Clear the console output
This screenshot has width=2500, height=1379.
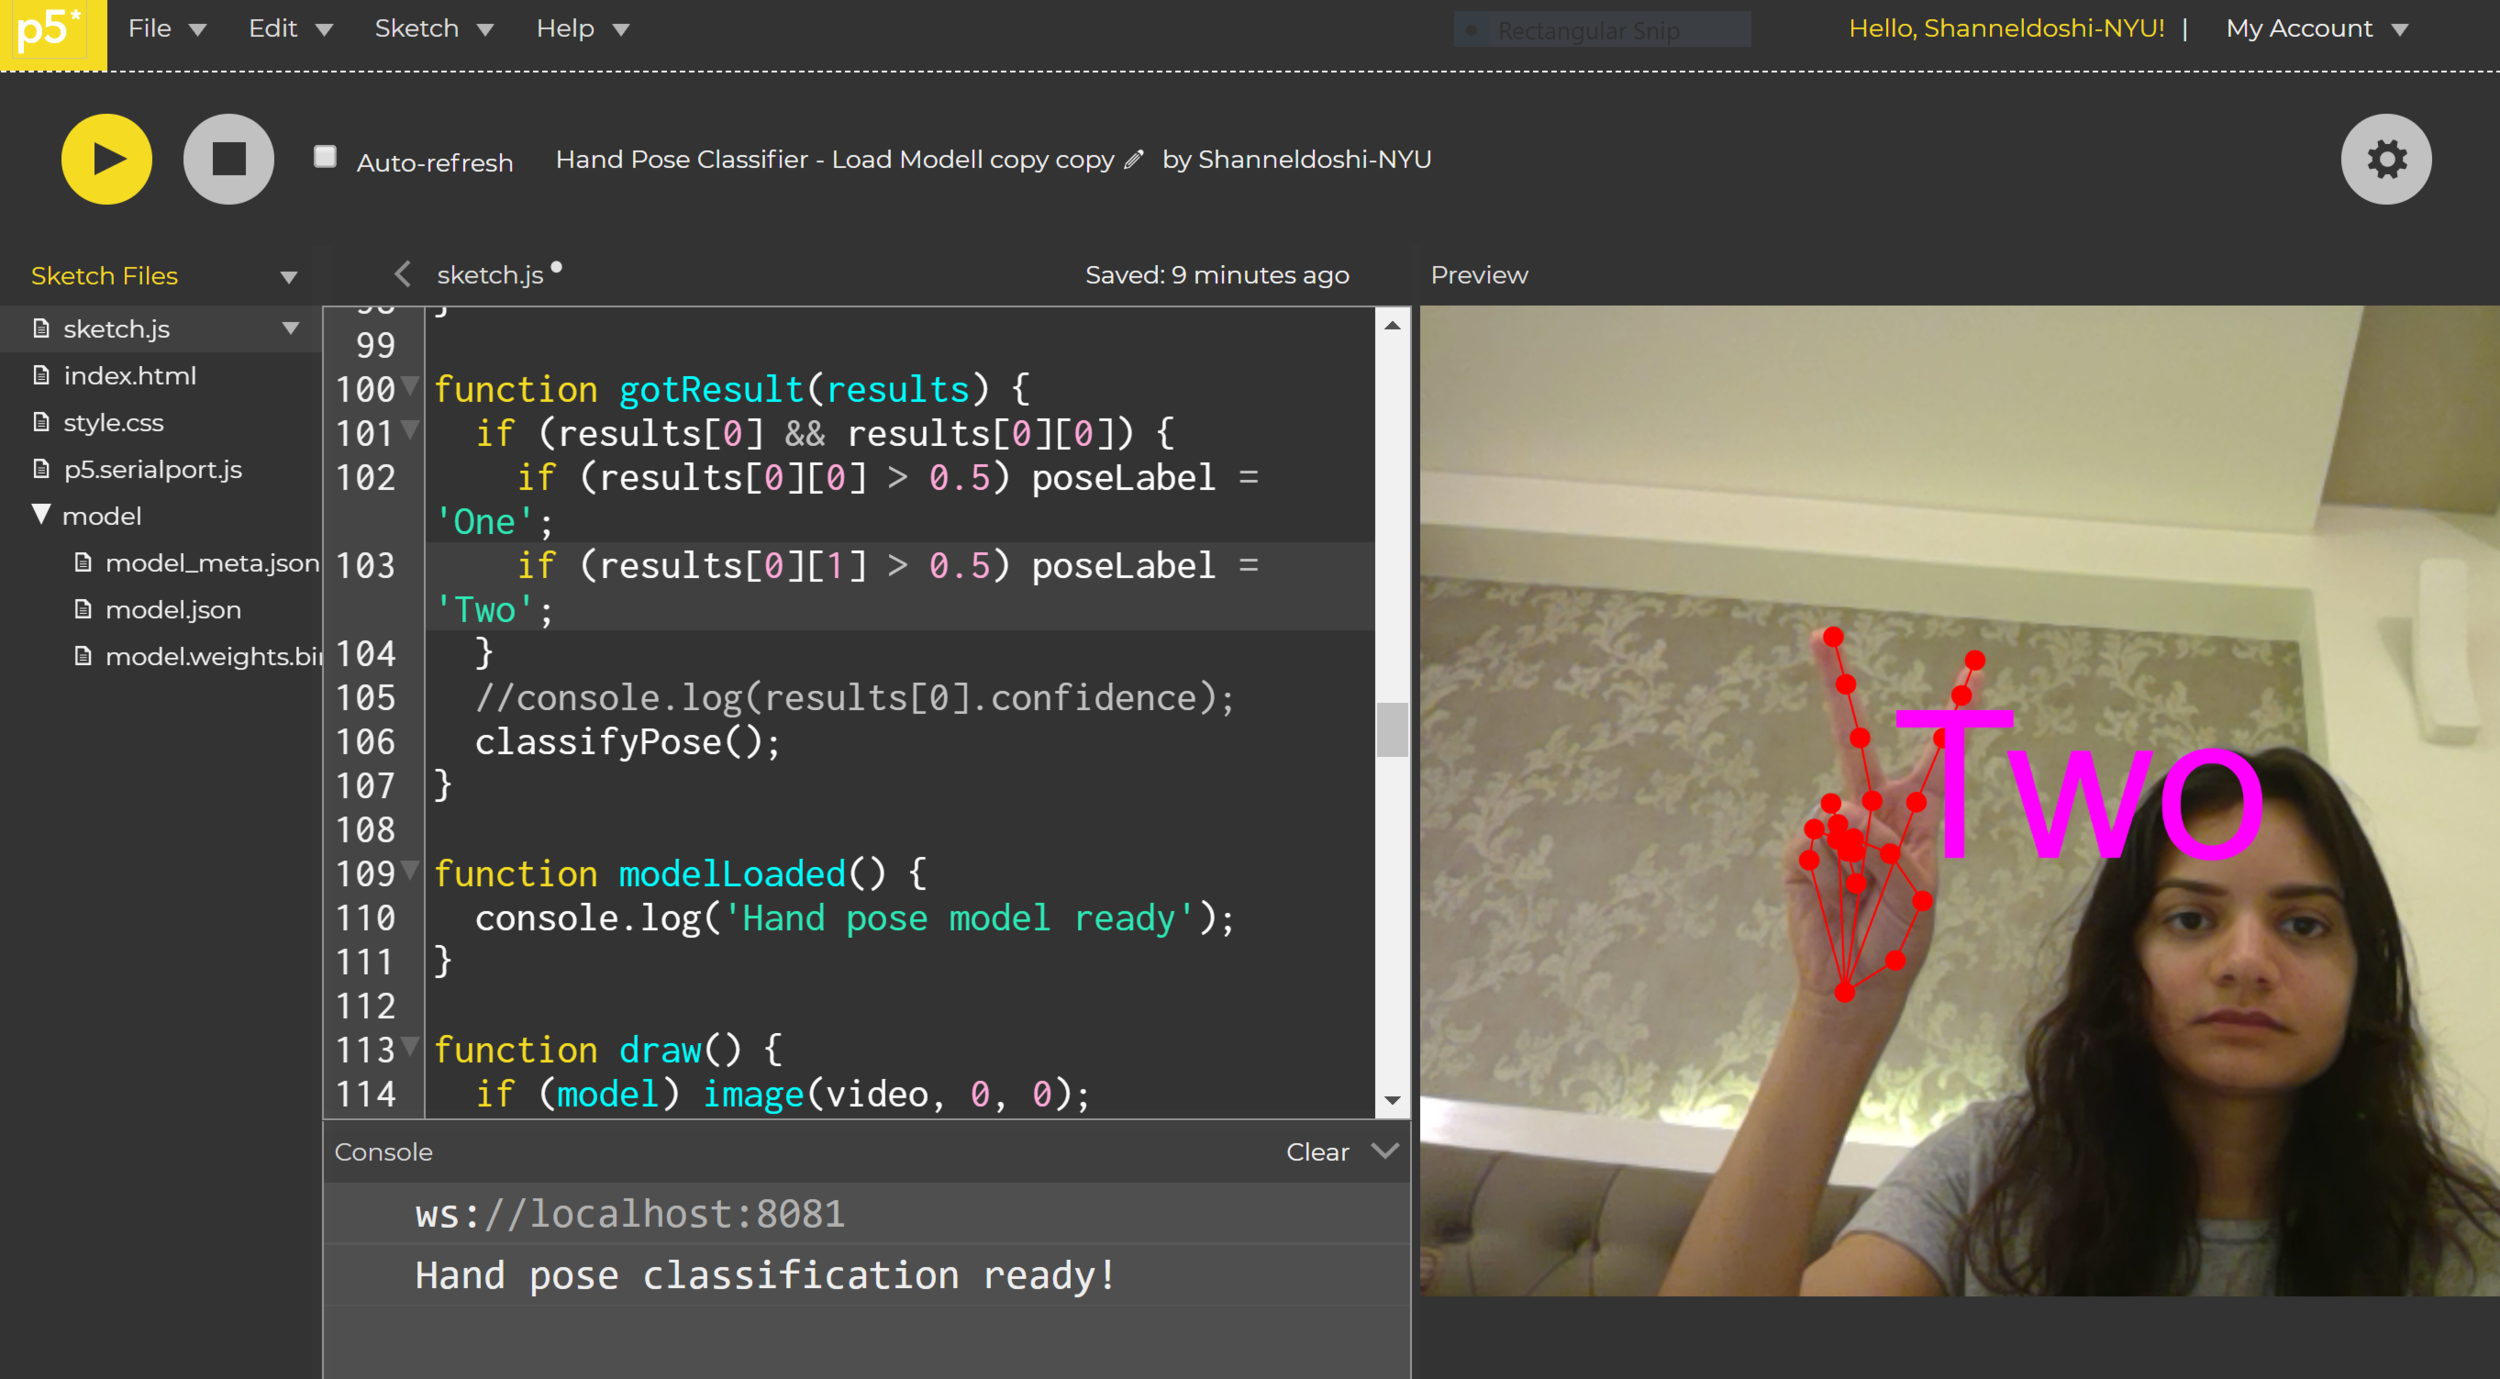point(1317,1152)
